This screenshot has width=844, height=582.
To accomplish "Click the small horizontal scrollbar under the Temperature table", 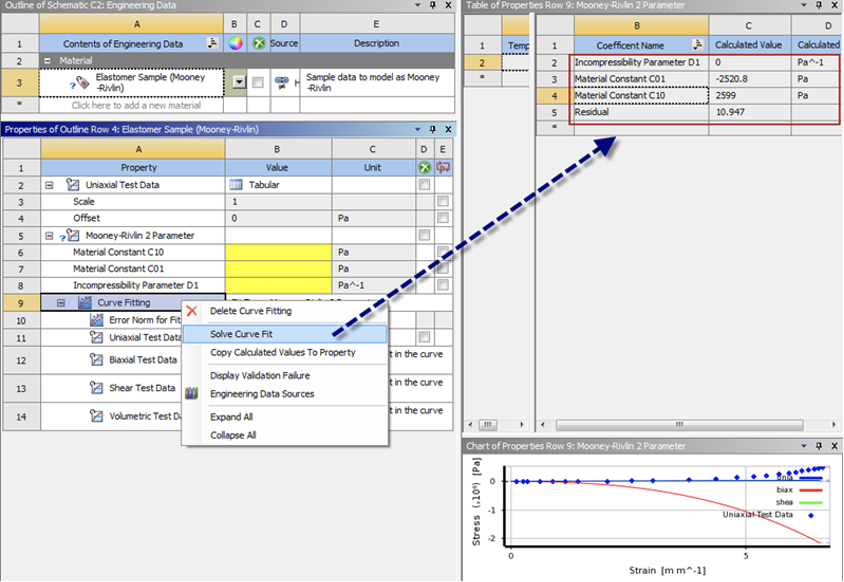I will [488, 425].
